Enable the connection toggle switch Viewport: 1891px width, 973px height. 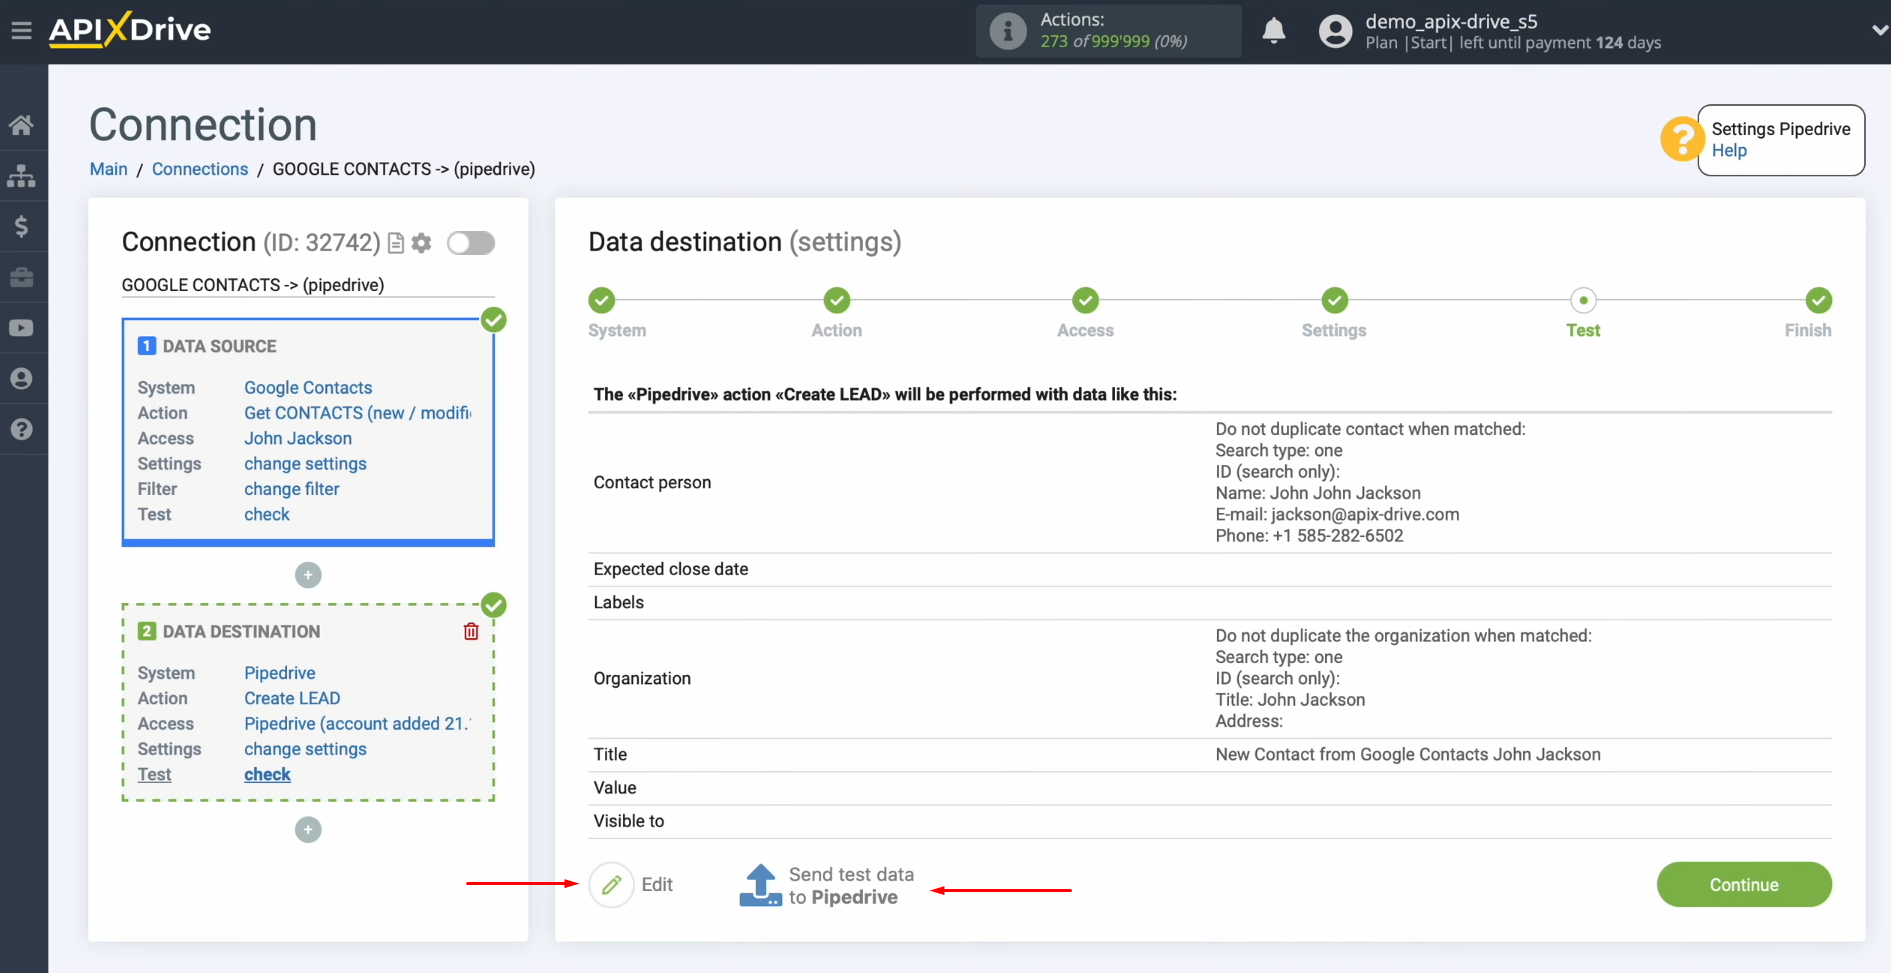pyautogui.click(x=470, y=243)
